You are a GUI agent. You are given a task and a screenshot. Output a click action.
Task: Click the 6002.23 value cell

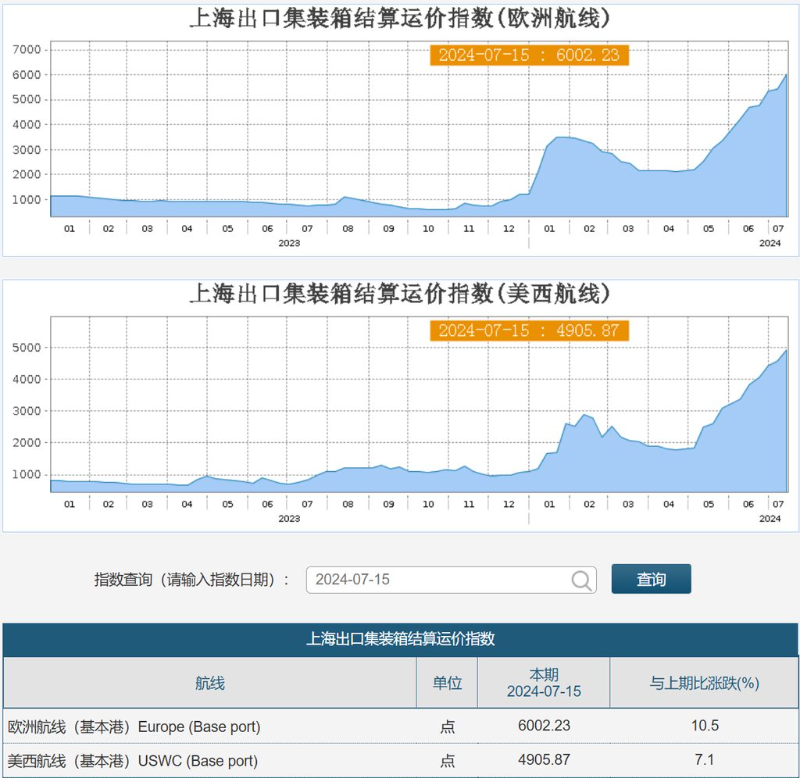click(543, 726)
